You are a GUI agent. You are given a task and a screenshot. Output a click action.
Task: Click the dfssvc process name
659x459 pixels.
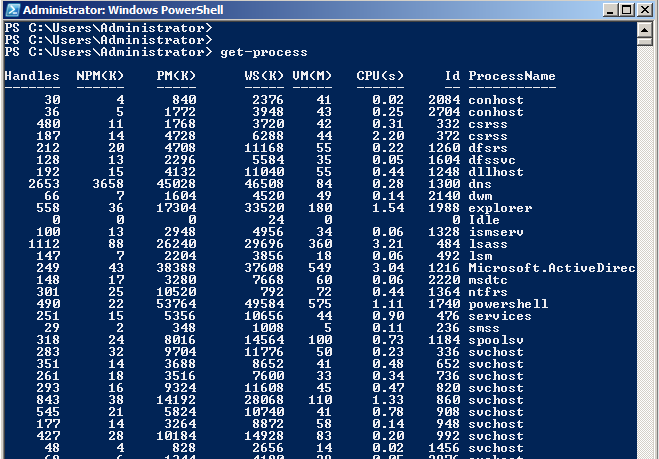click(492, 160)
